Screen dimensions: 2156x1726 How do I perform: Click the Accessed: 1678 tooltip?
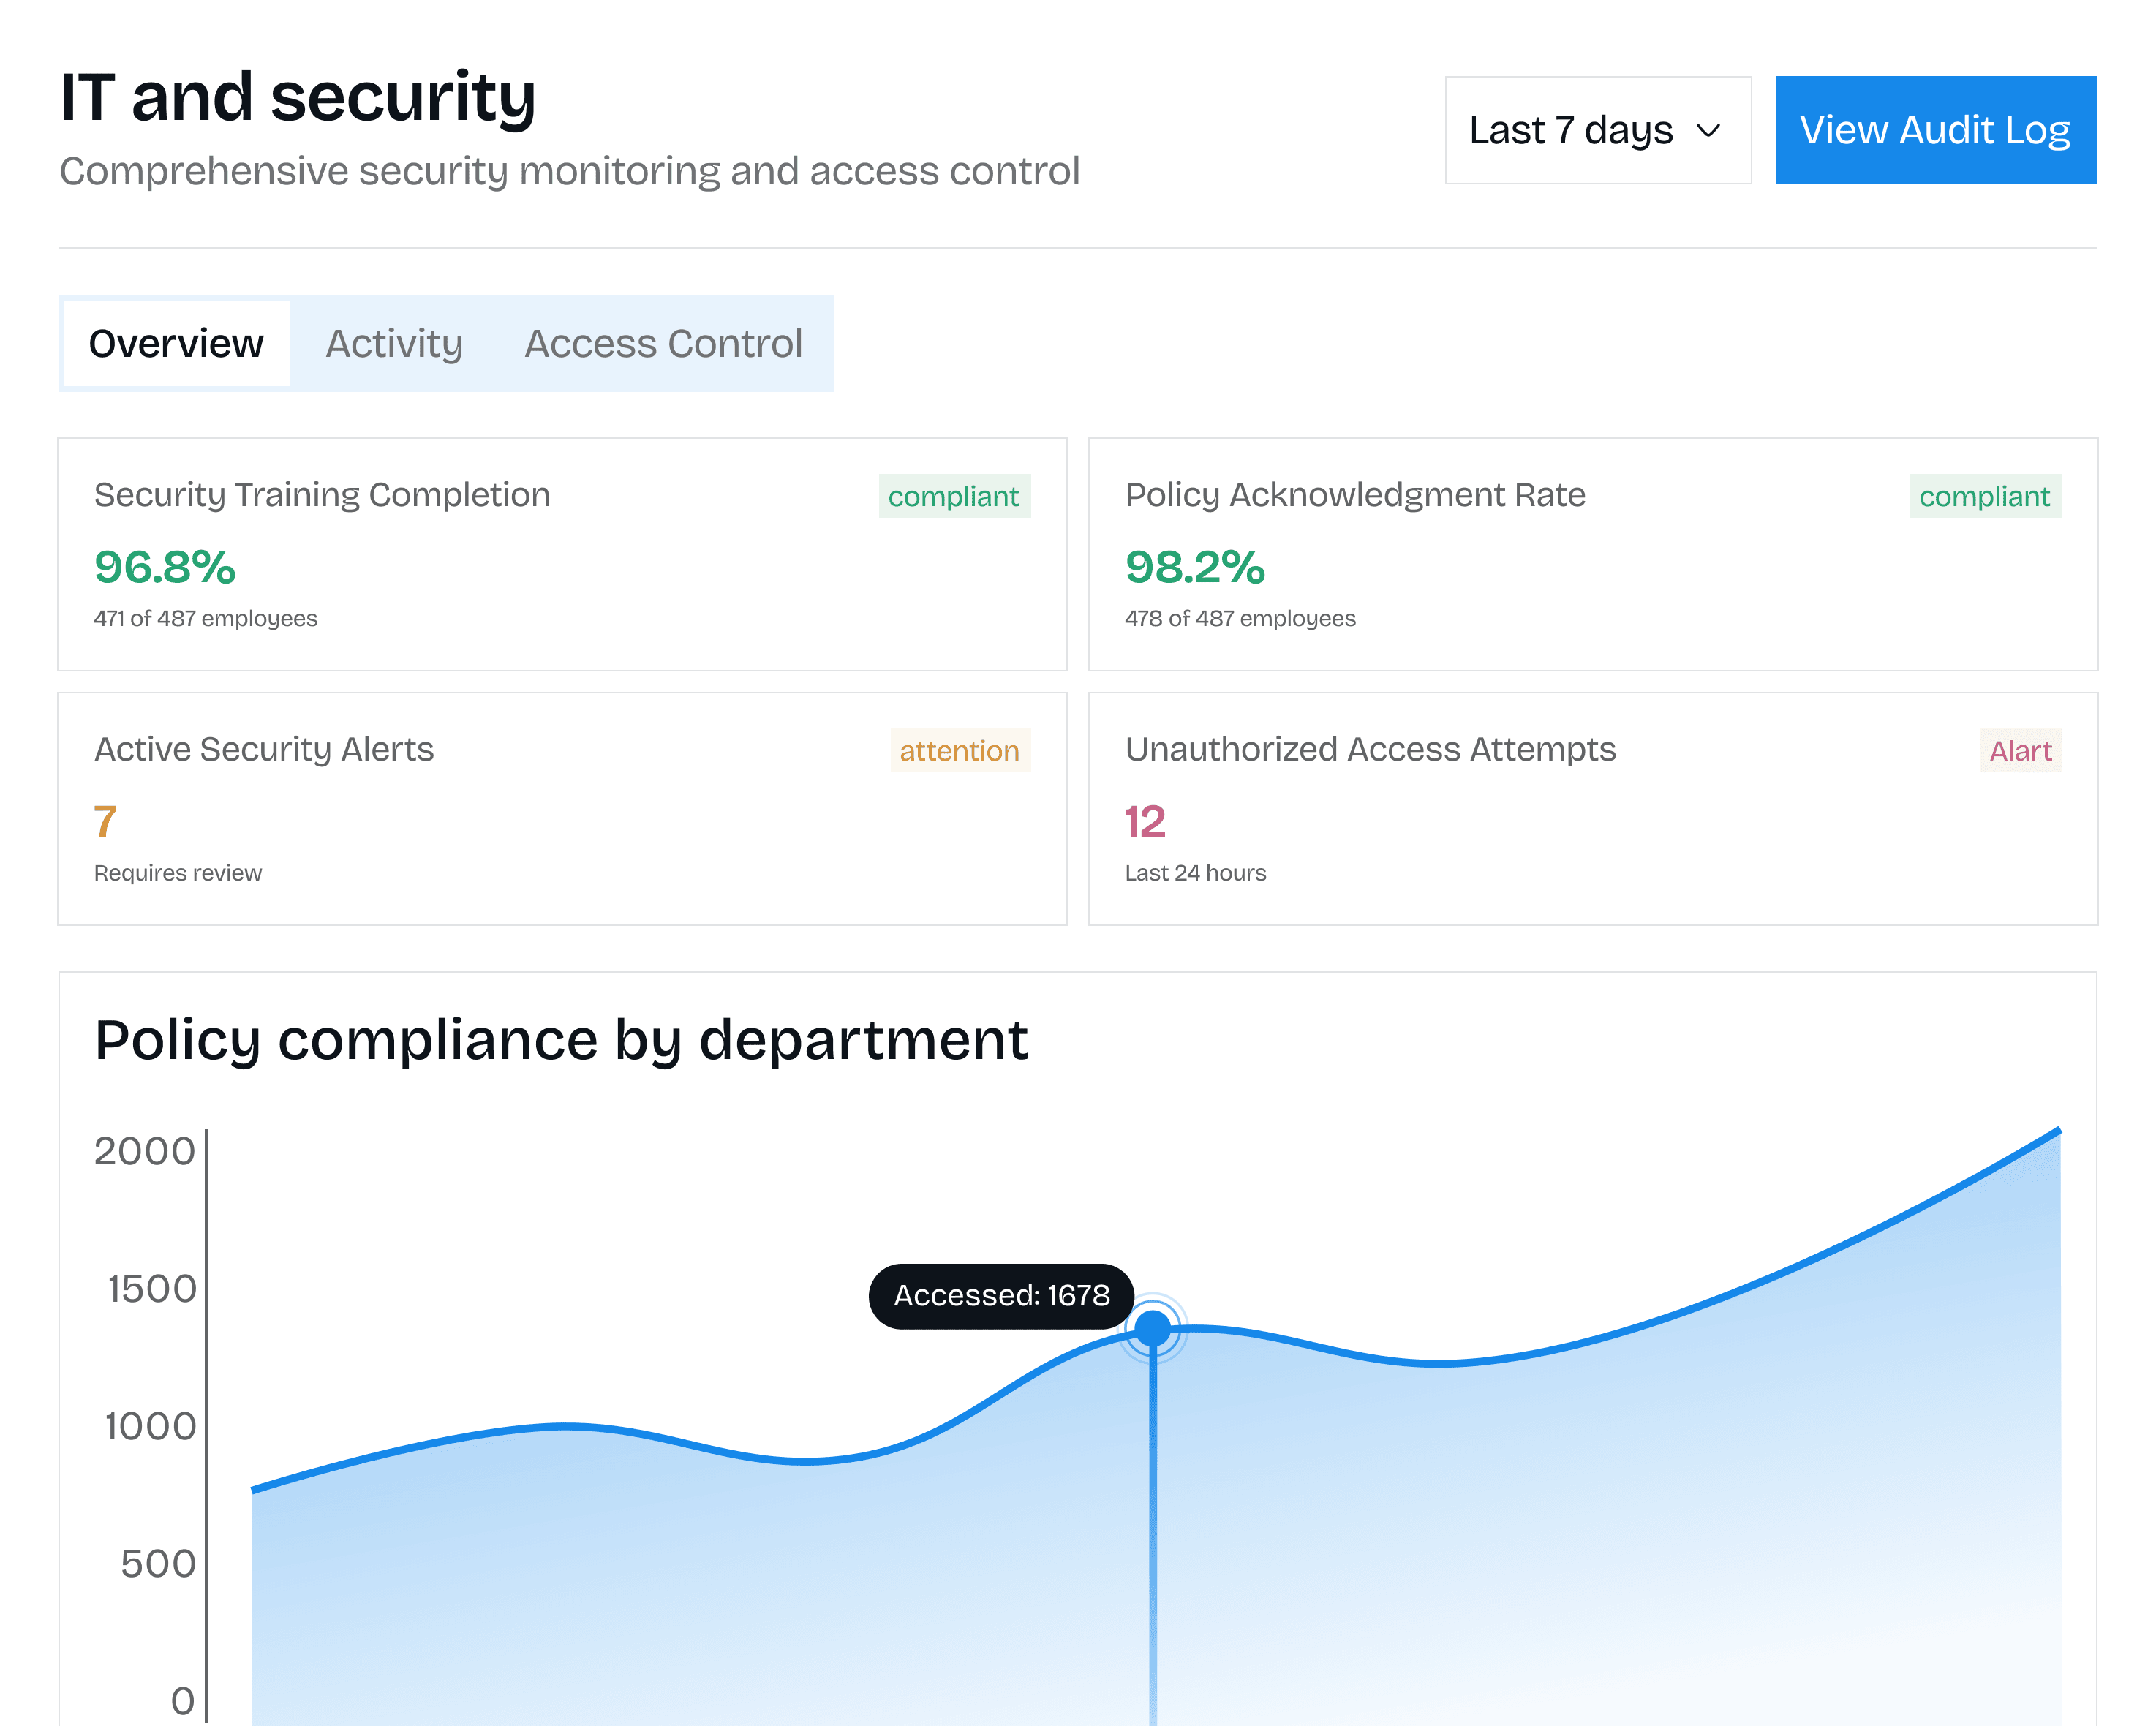point(1001,1296)
